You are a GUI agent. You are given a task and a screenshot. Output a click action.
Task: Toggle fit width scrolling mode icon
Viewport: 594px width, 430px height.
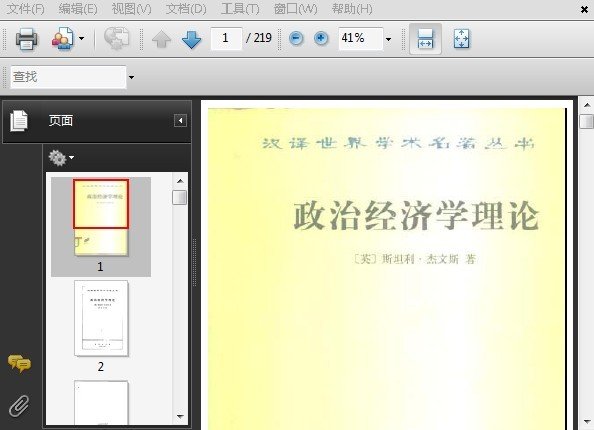coord(425,39)
